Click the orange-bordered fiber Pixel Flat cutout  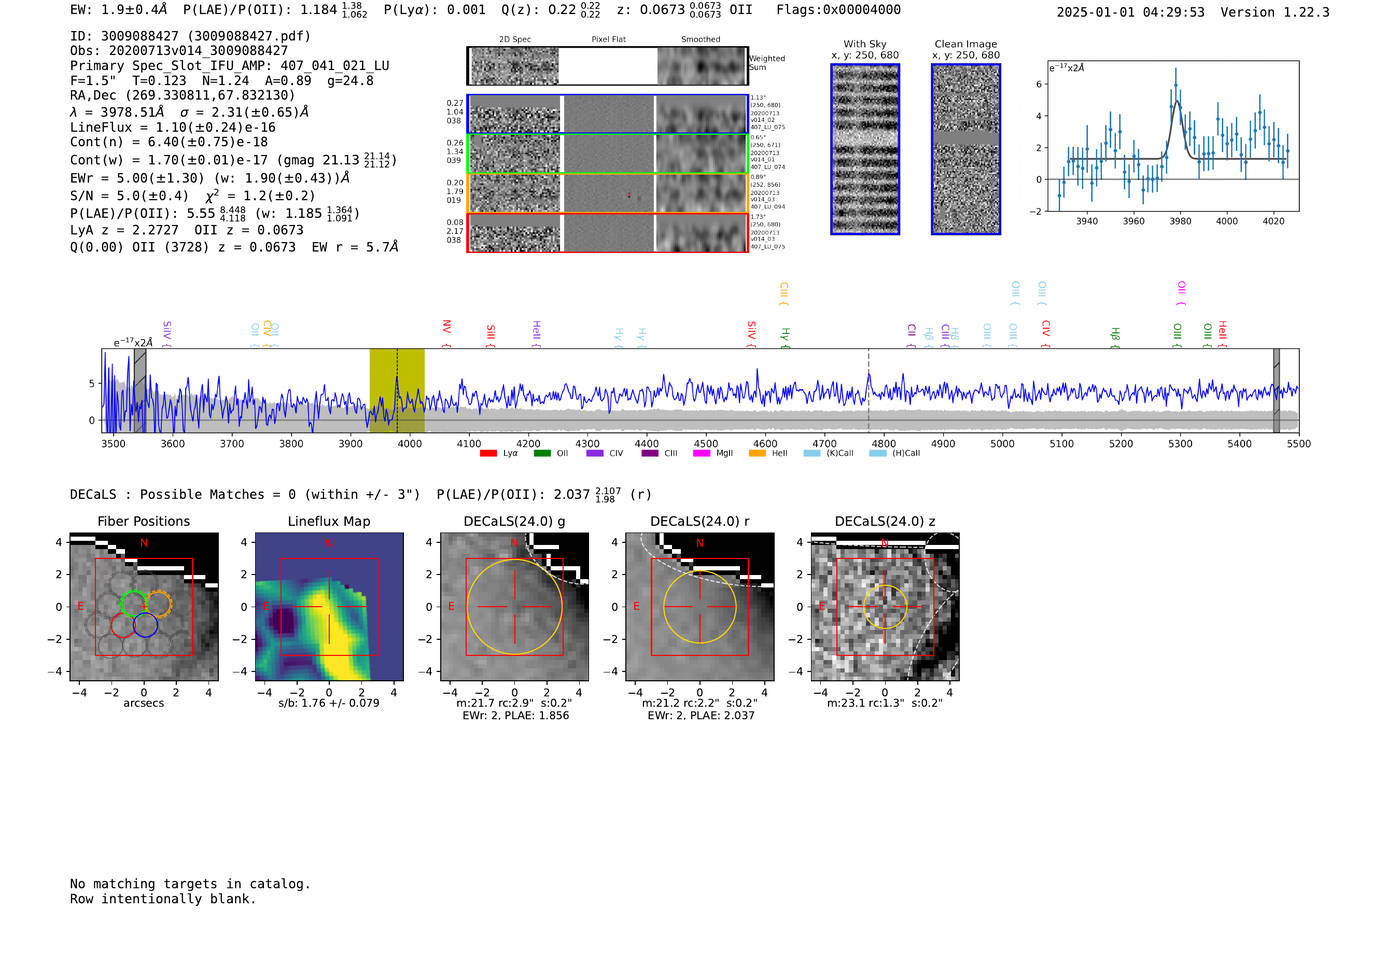click(609, 193)
